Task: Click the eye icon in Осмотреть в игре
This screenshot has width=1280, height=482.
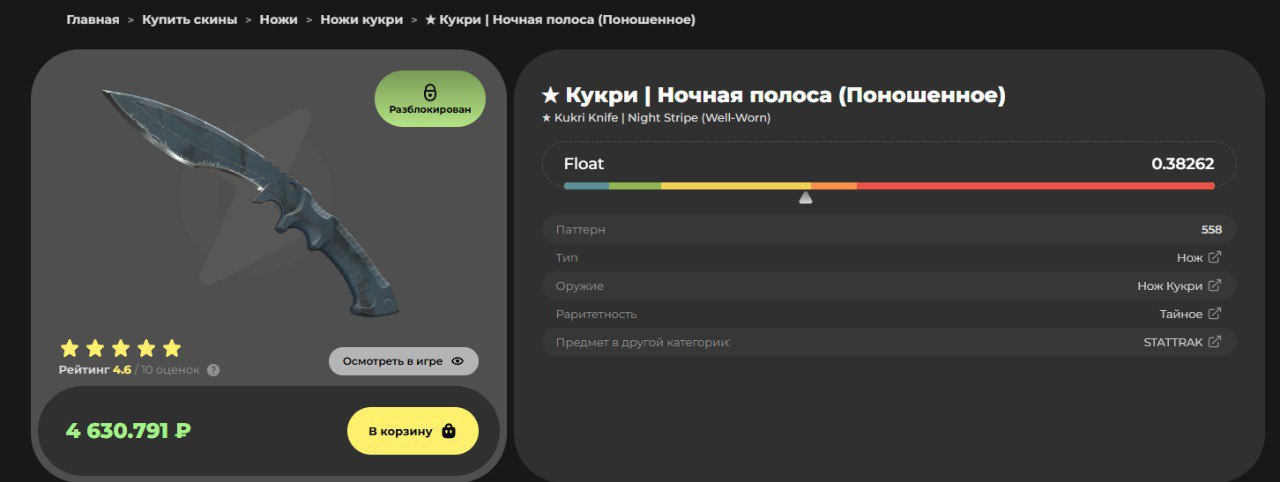Action: coord(458,361)
